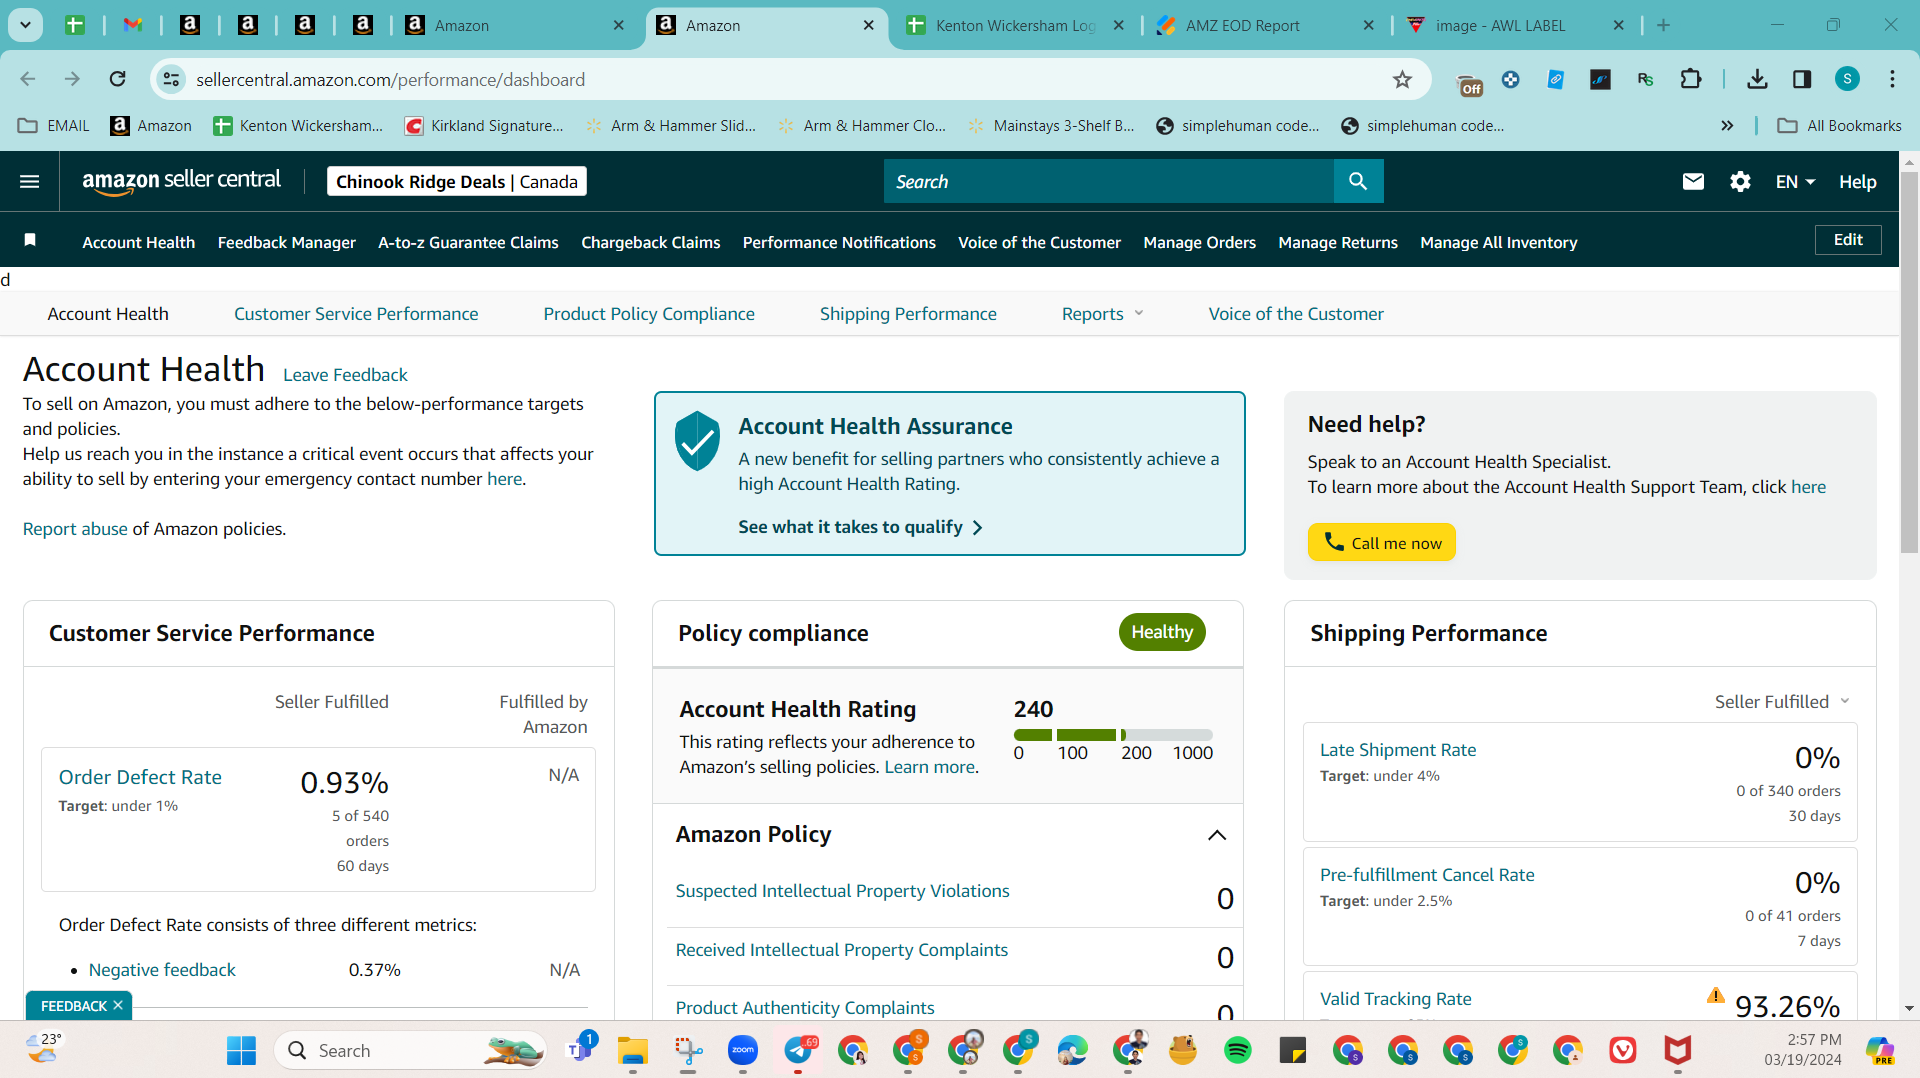
Task: Expand See what it takes to qualify
Action: coord(860,527)
